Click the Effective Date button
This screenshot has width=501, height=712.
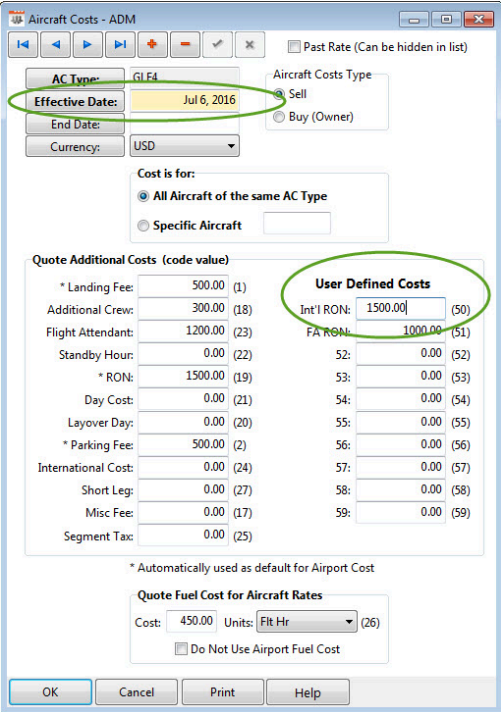pyautogui.click(x=75, y=101)
